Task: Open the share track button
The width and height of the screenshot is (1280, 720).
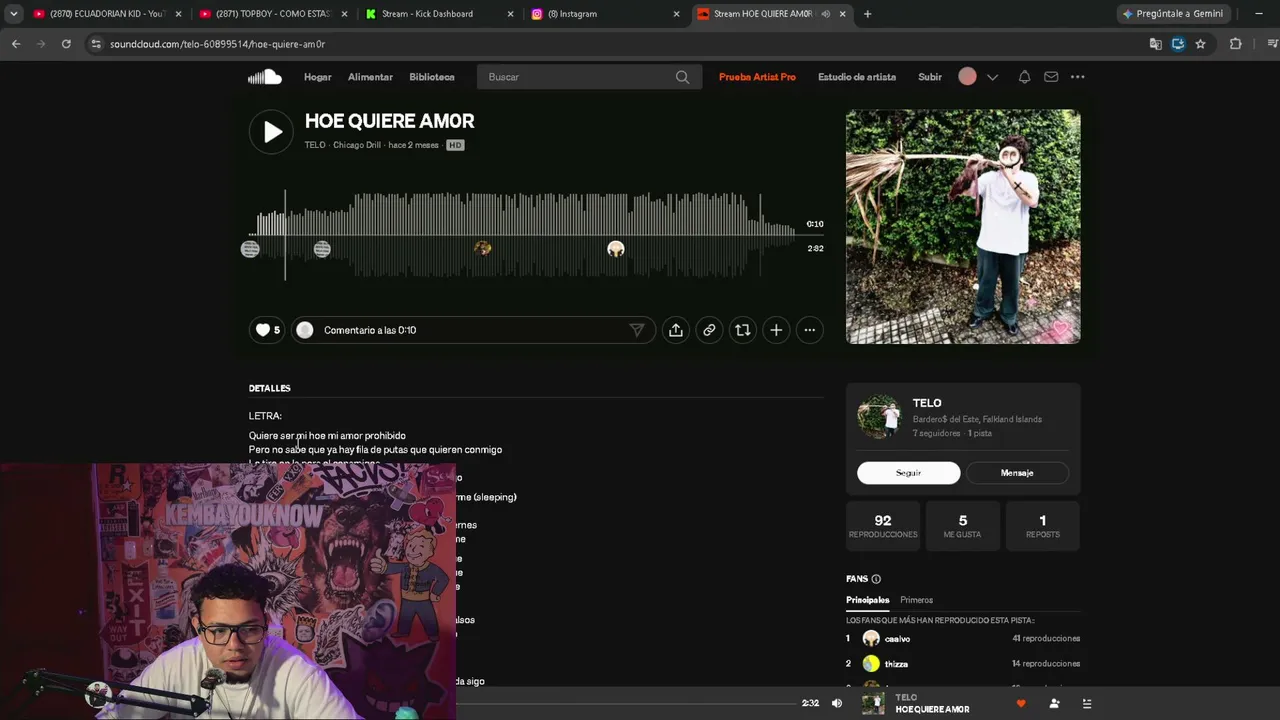Action: tap(676, 330)
